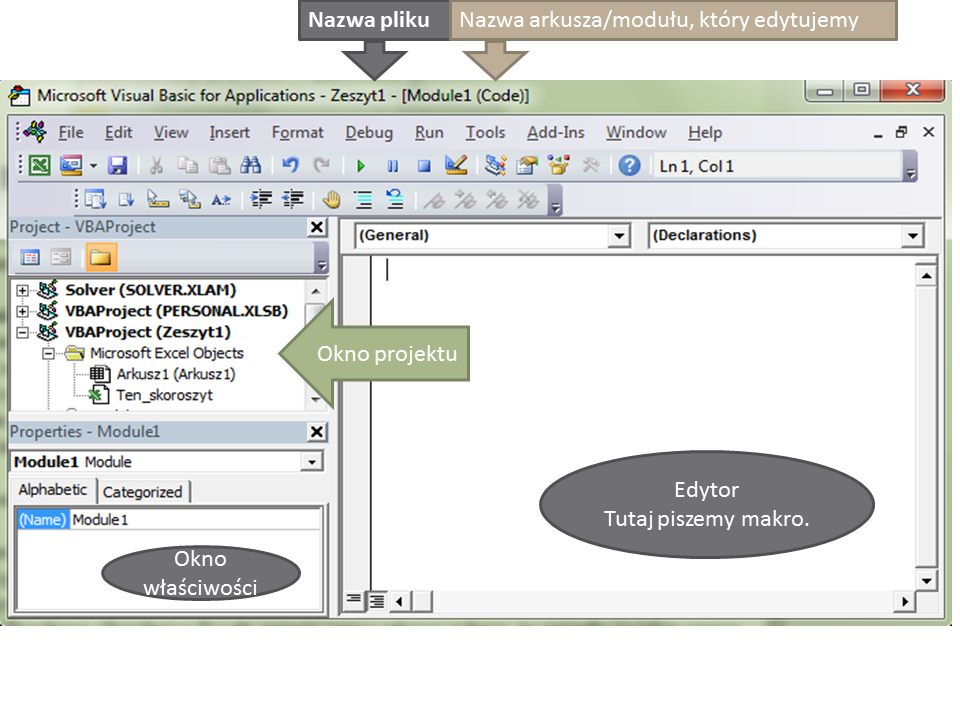This screenshot has width=960, height=720.
Task: Run the macro with the Run Sub icon
Action: click(x=360, y=166)
